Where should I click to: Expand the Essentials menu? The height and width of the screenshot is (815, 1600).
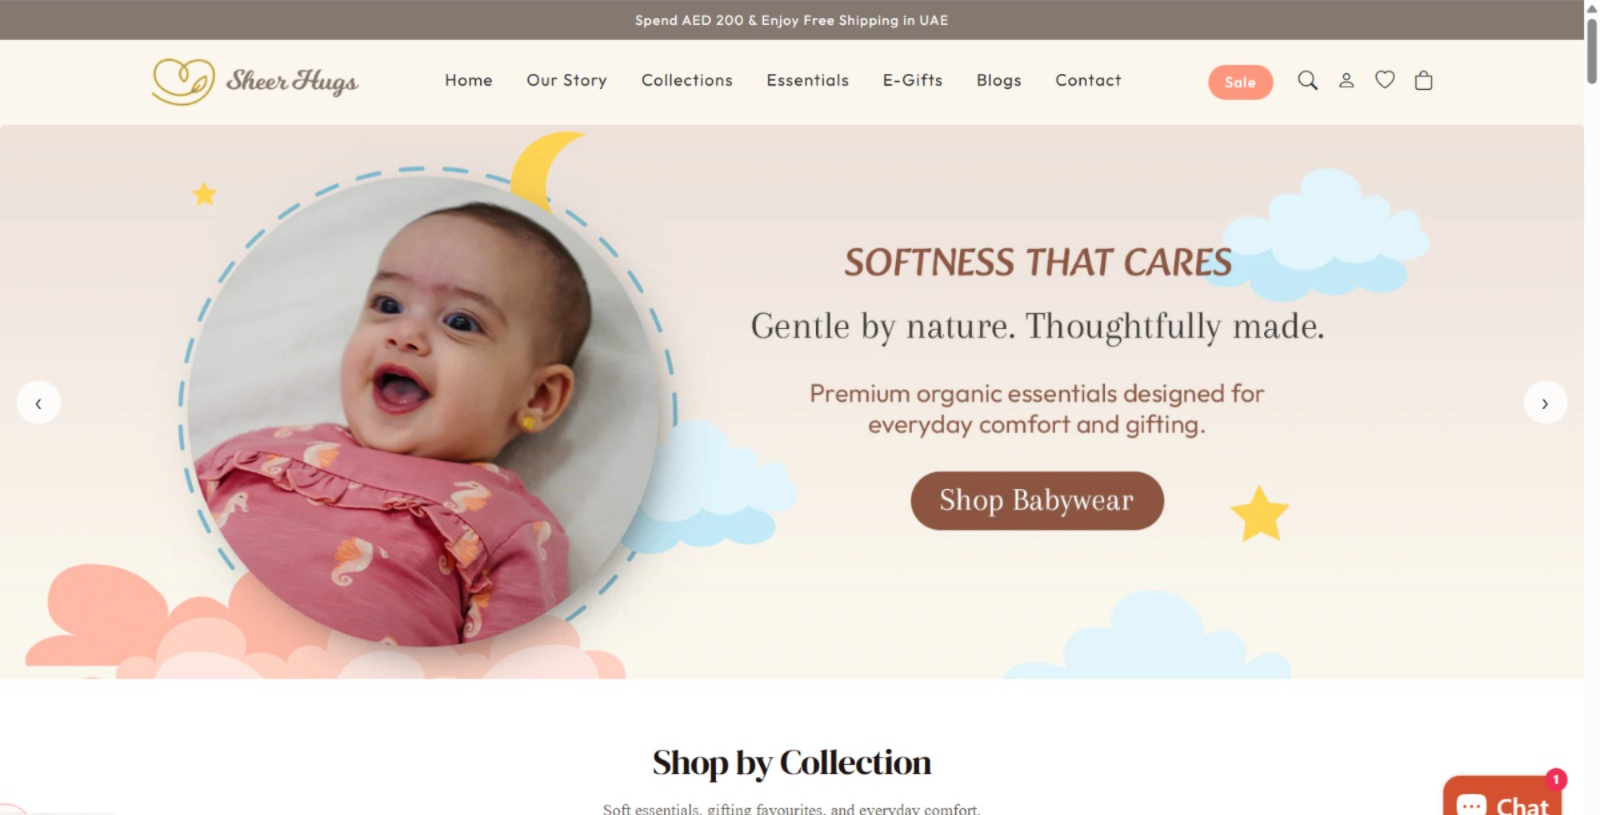click(x=807, y=80)
